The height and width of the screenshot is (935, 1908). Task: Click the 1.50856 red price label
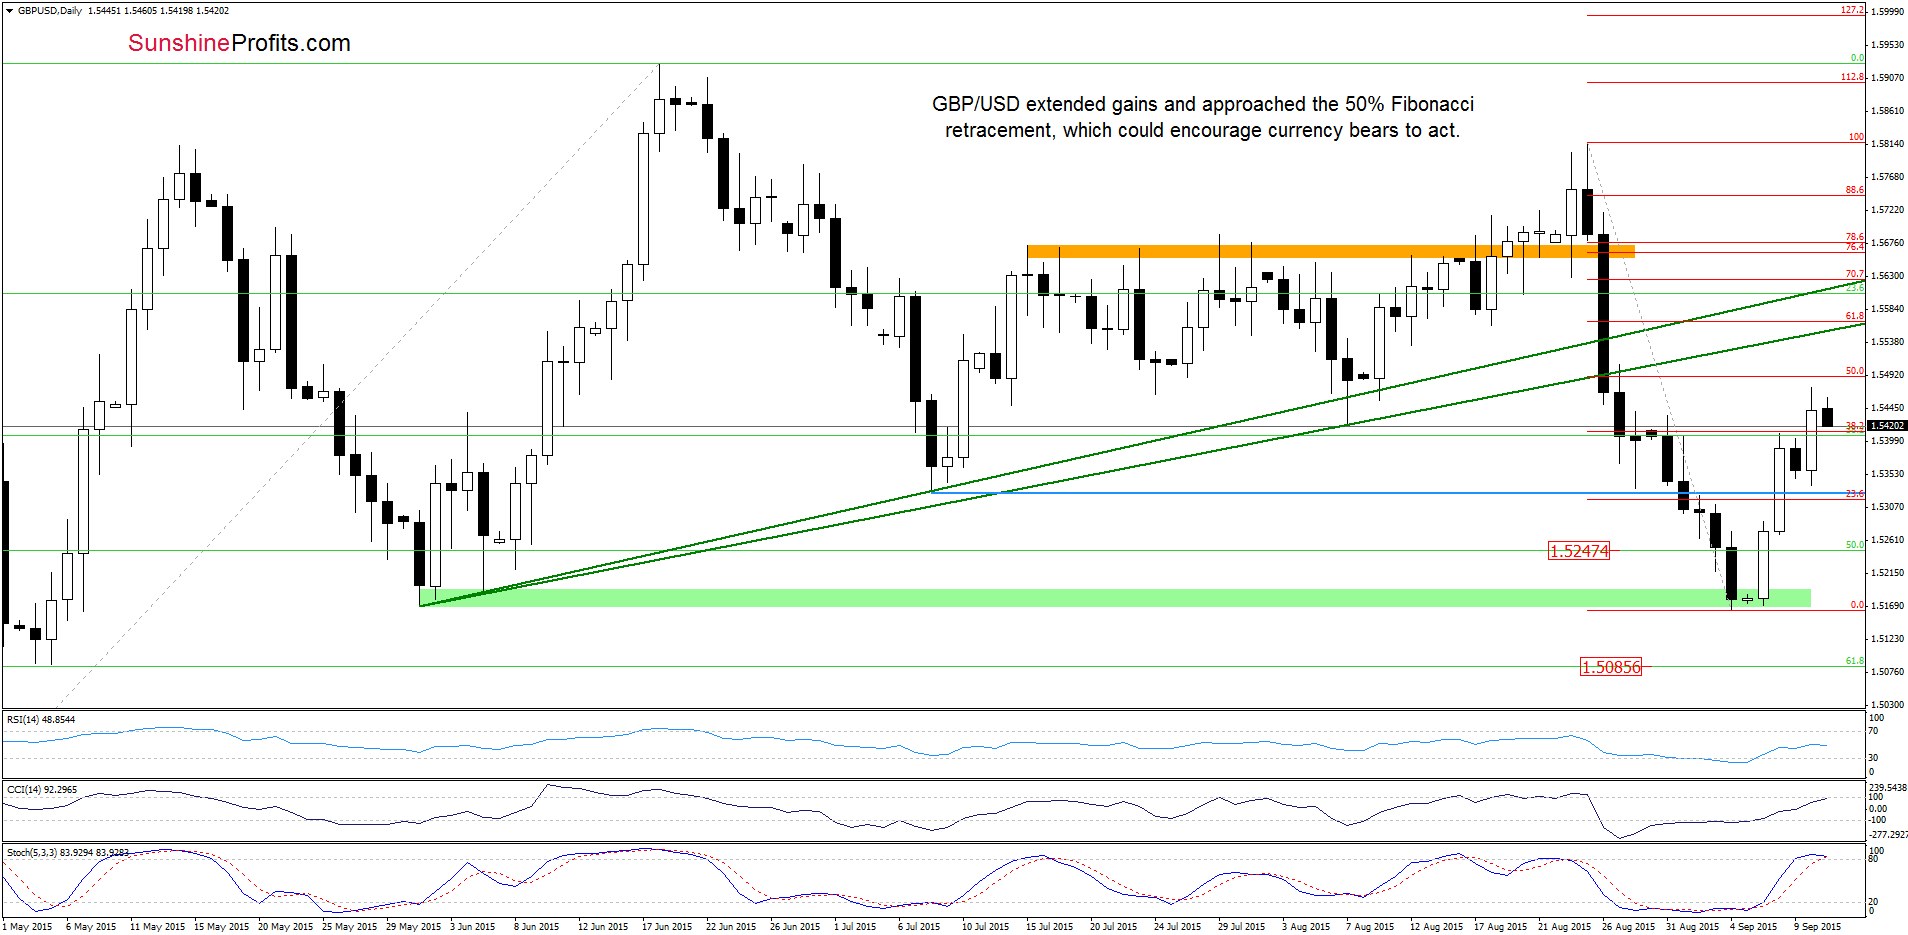pyautogui.click(x=1610, y=667)
